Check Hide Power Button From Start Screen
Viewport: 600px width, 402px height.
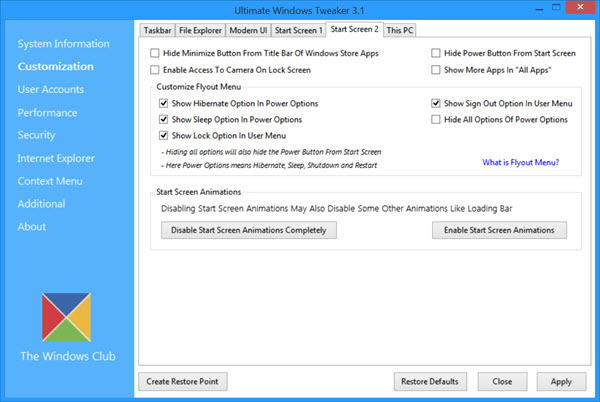click(435, 53)
